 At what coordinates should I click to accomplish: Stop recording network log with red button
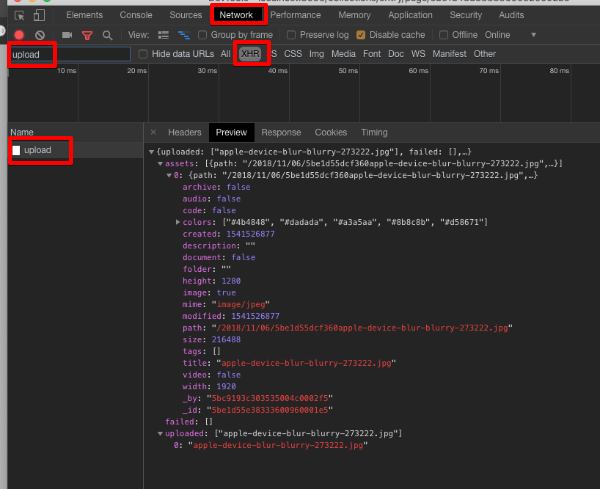click(19, 35)
